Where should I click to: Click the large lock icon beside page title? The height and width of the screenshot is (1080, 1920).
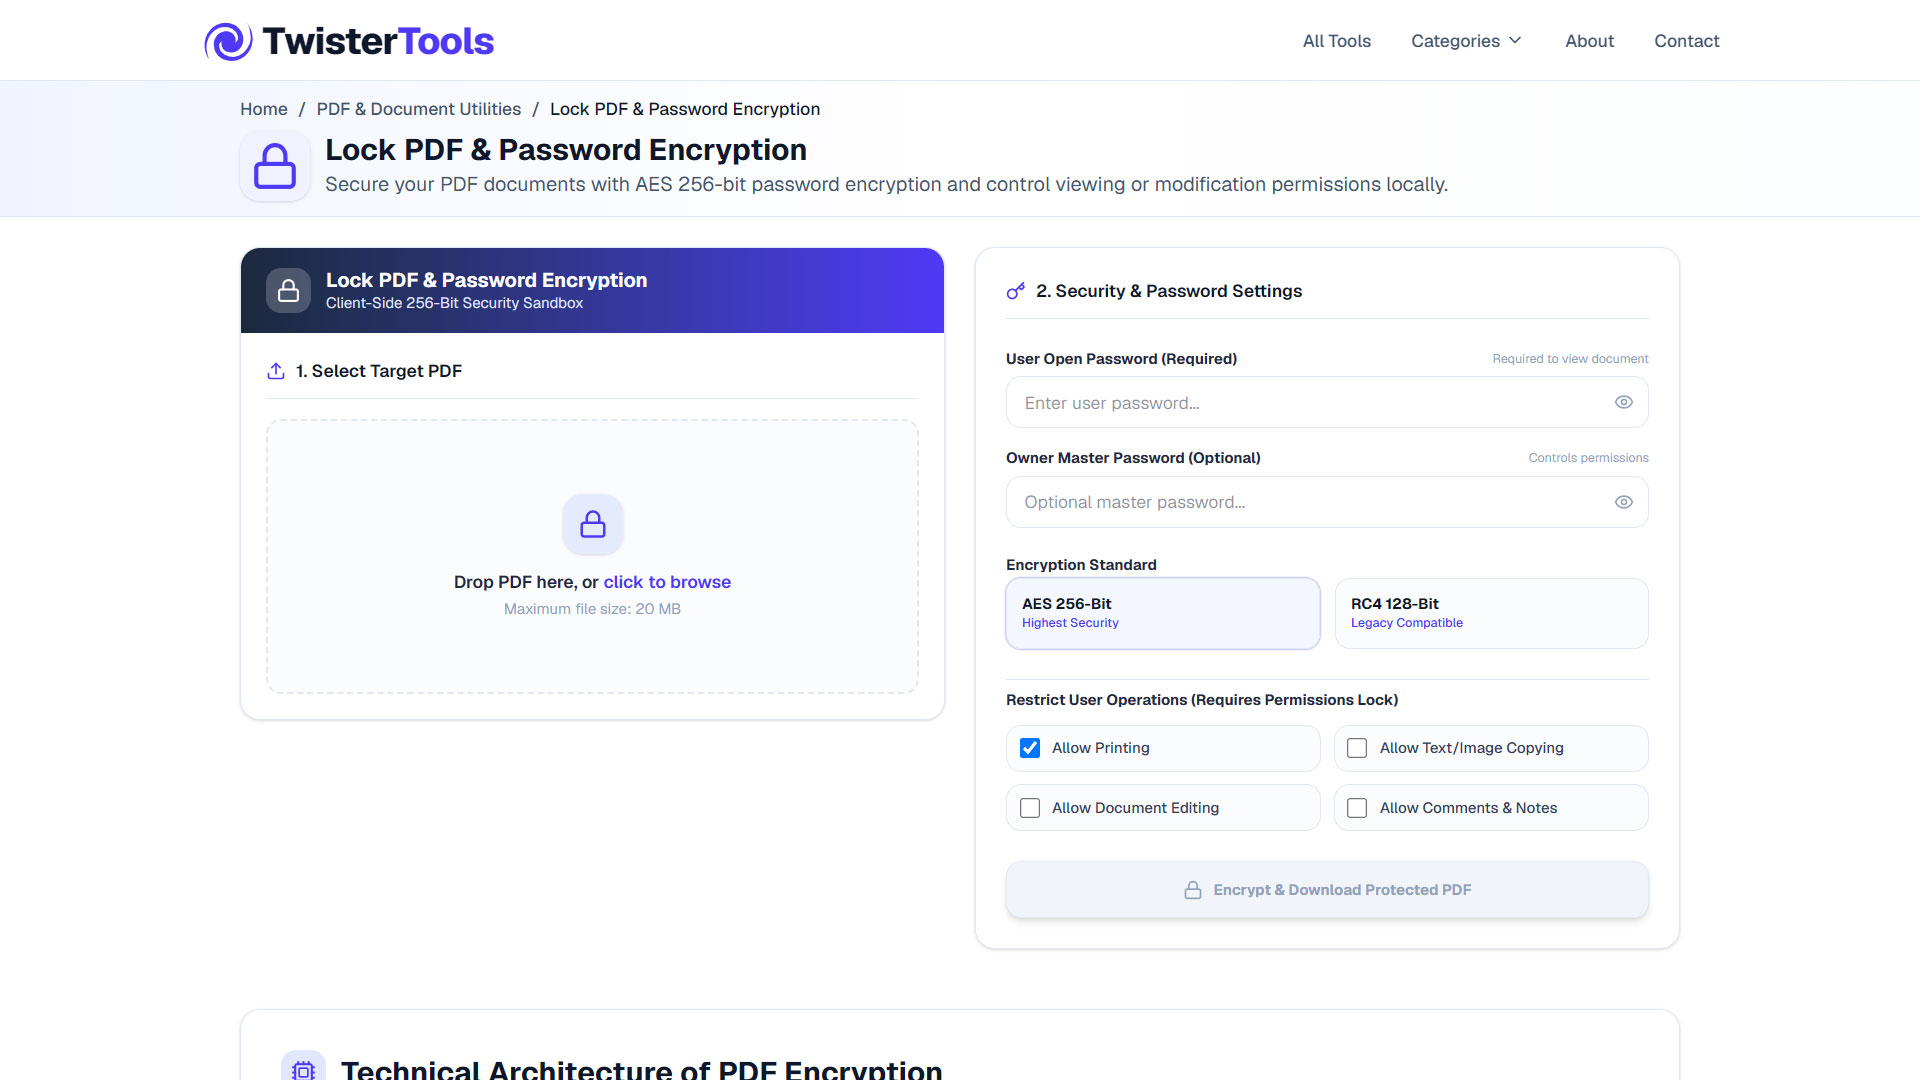point(275,166)
